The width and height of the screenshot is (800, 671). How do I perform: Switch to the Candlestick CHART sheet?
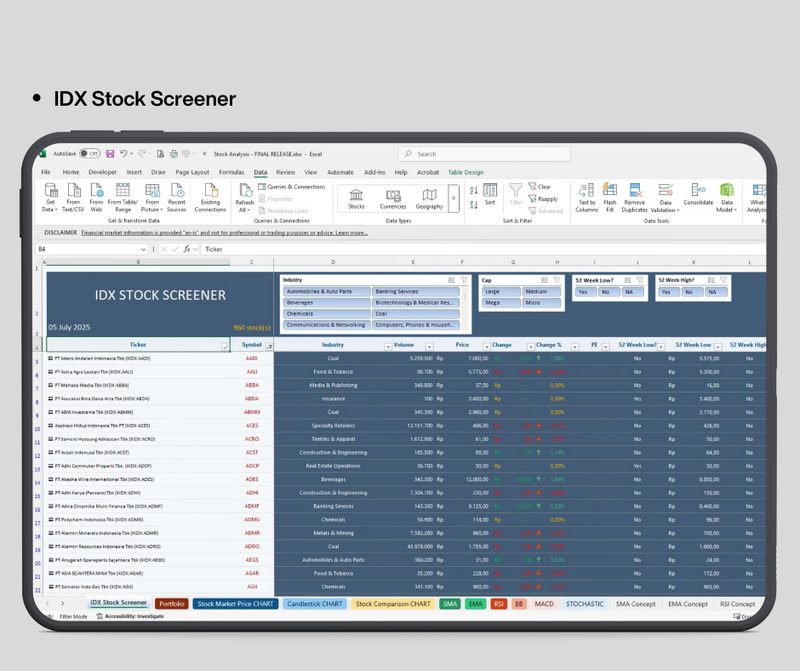point(314,603)
